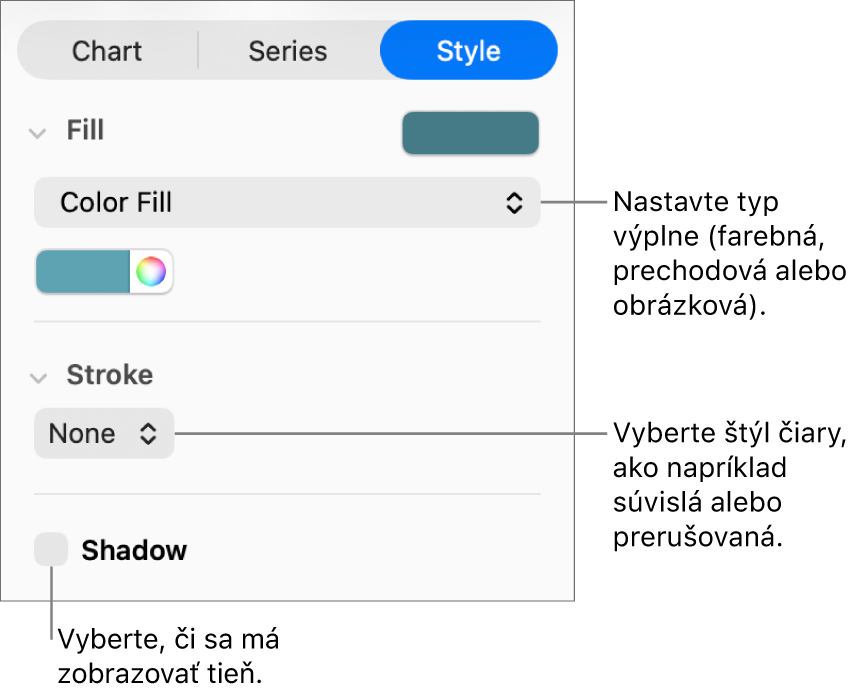
Task: Collapse the Fill section chevron
Action: click(38, 132)
